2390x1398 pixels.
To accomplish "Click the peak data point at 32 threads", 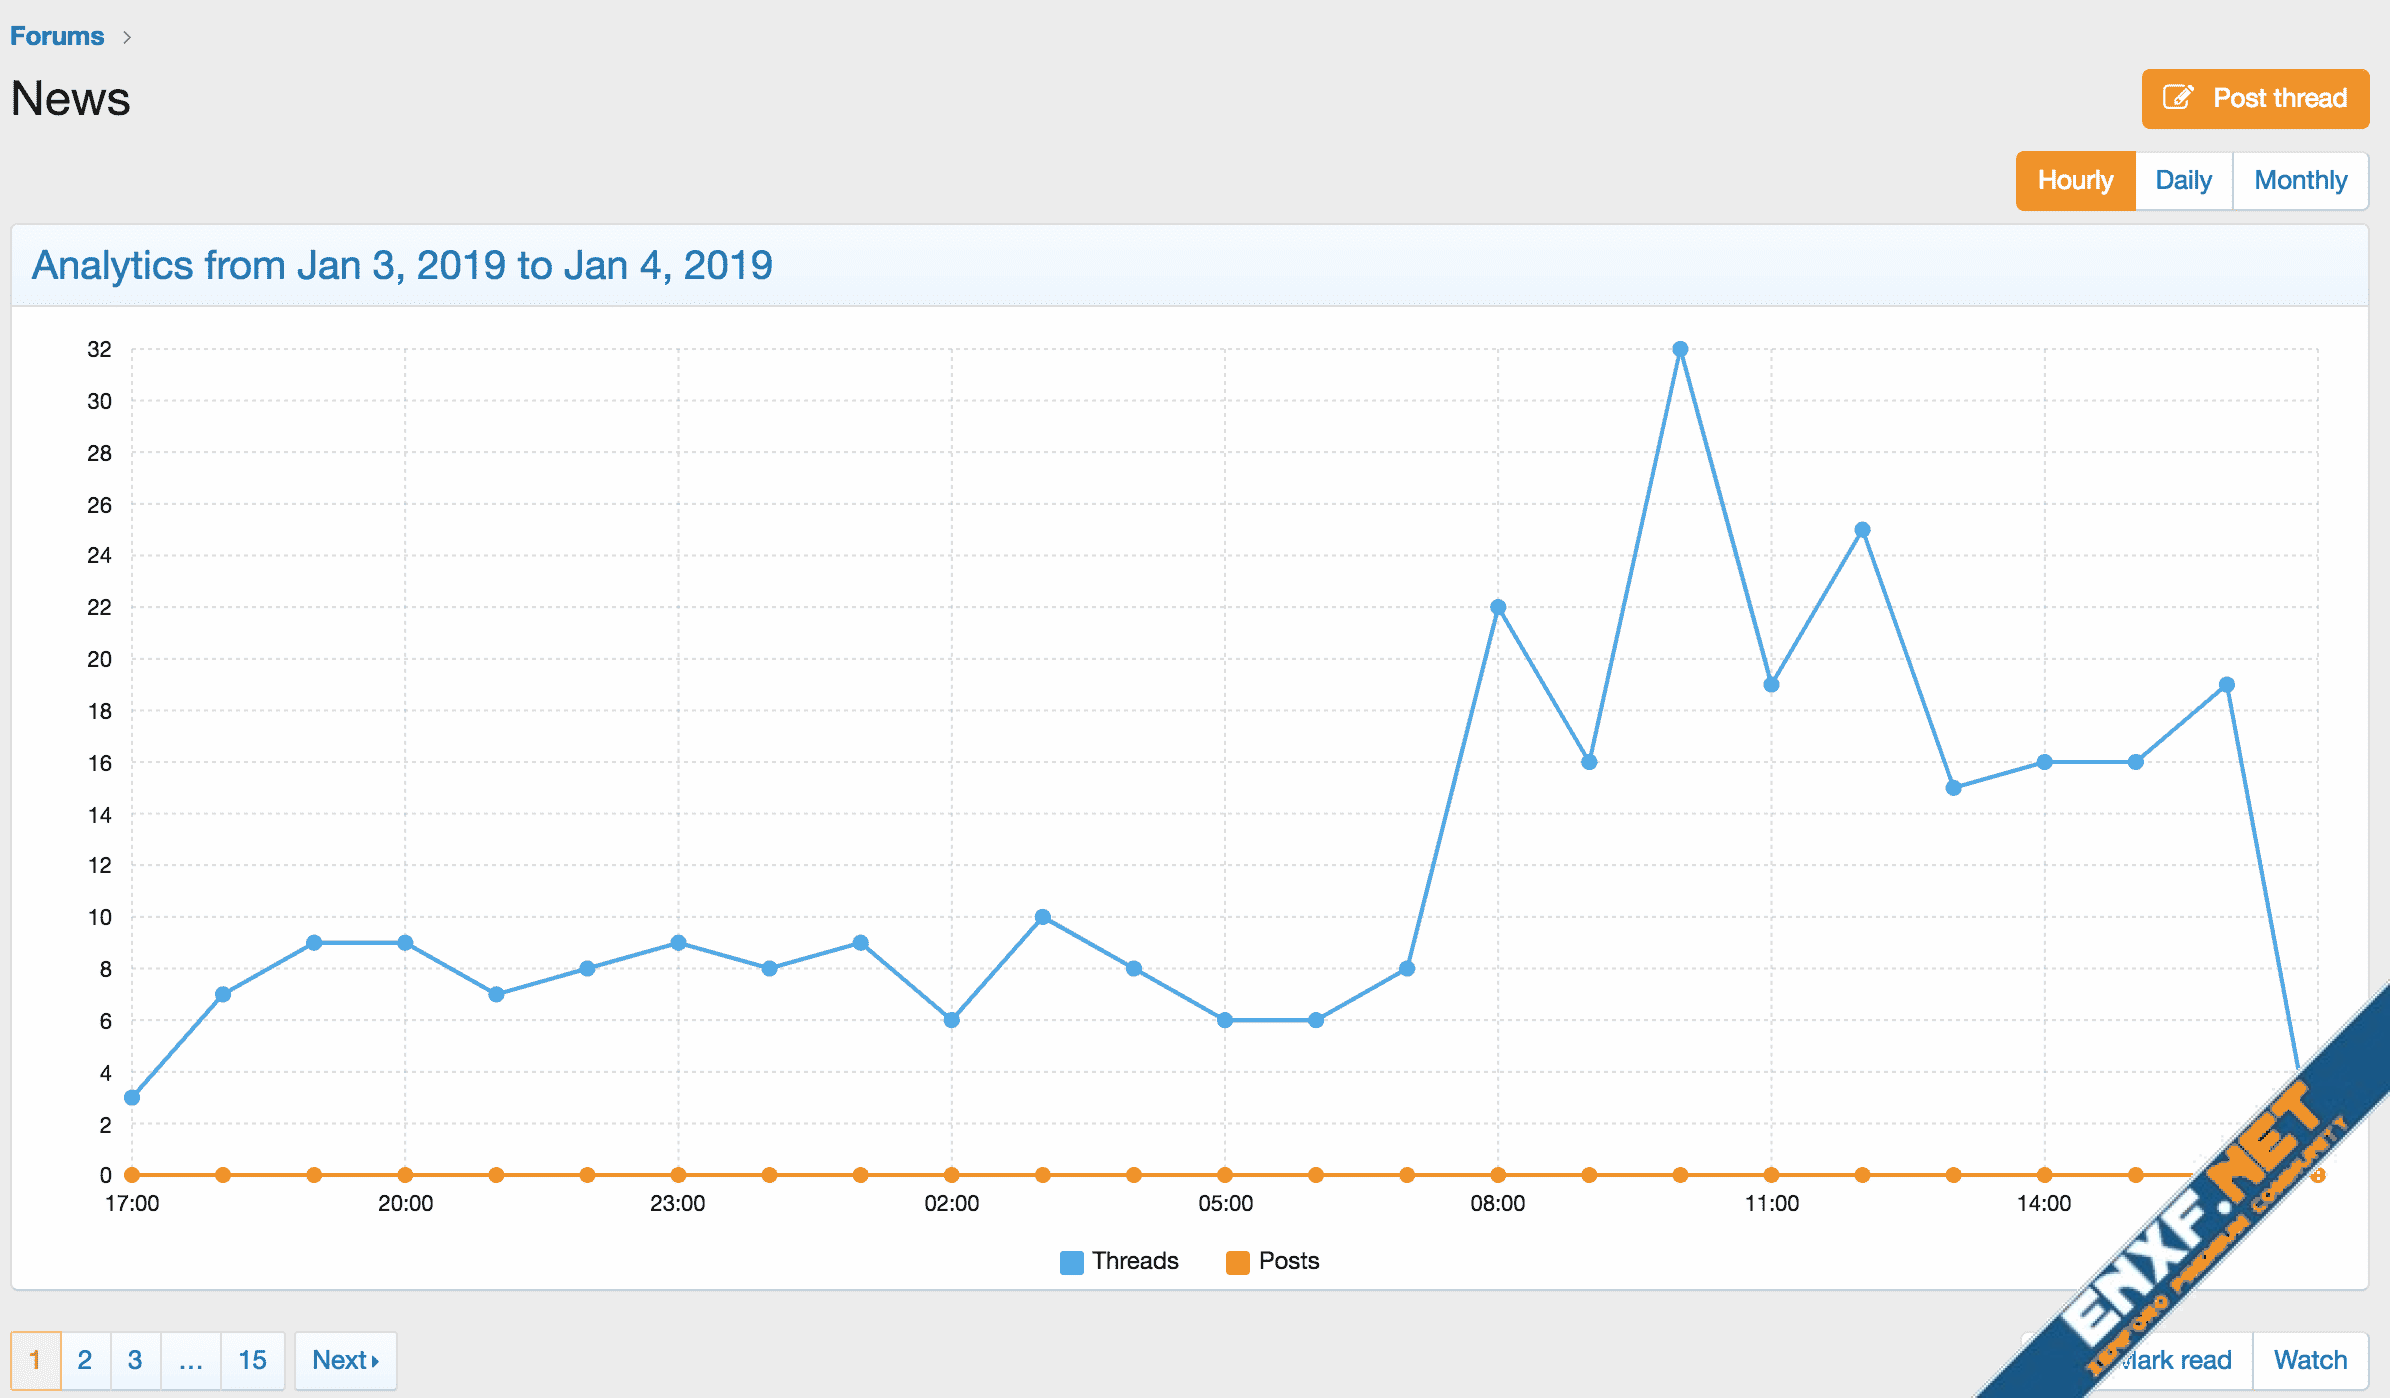I will point(1680,349).
